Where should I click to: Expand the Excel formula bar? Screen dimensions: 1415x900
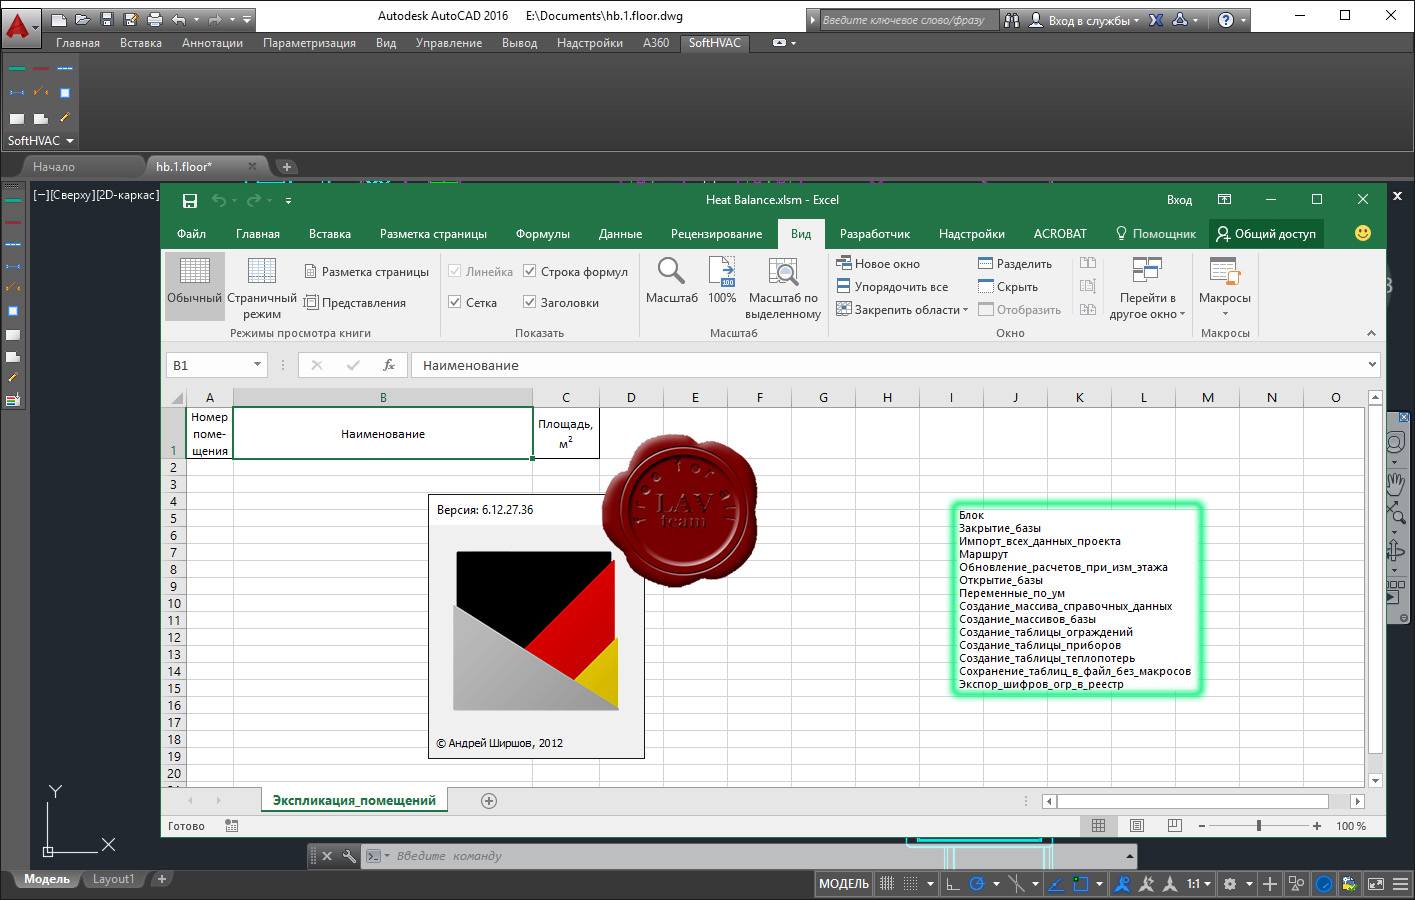(x=1372, y=365)
